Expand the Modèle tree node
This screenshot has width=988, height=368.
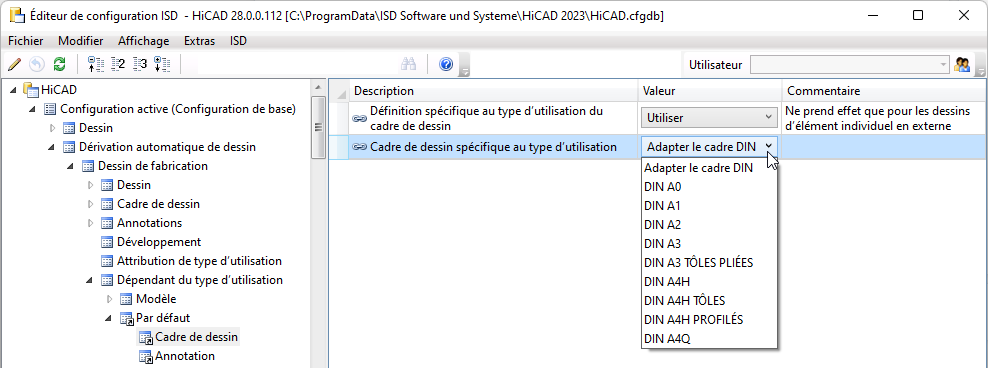[109, 299]
